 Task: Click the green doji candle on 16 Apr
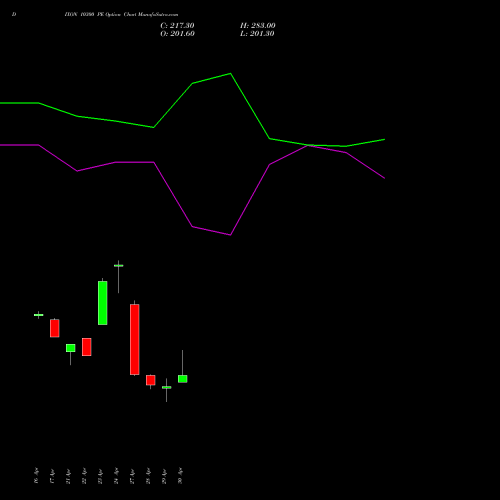pyautogui.click(x=39, y=315)
